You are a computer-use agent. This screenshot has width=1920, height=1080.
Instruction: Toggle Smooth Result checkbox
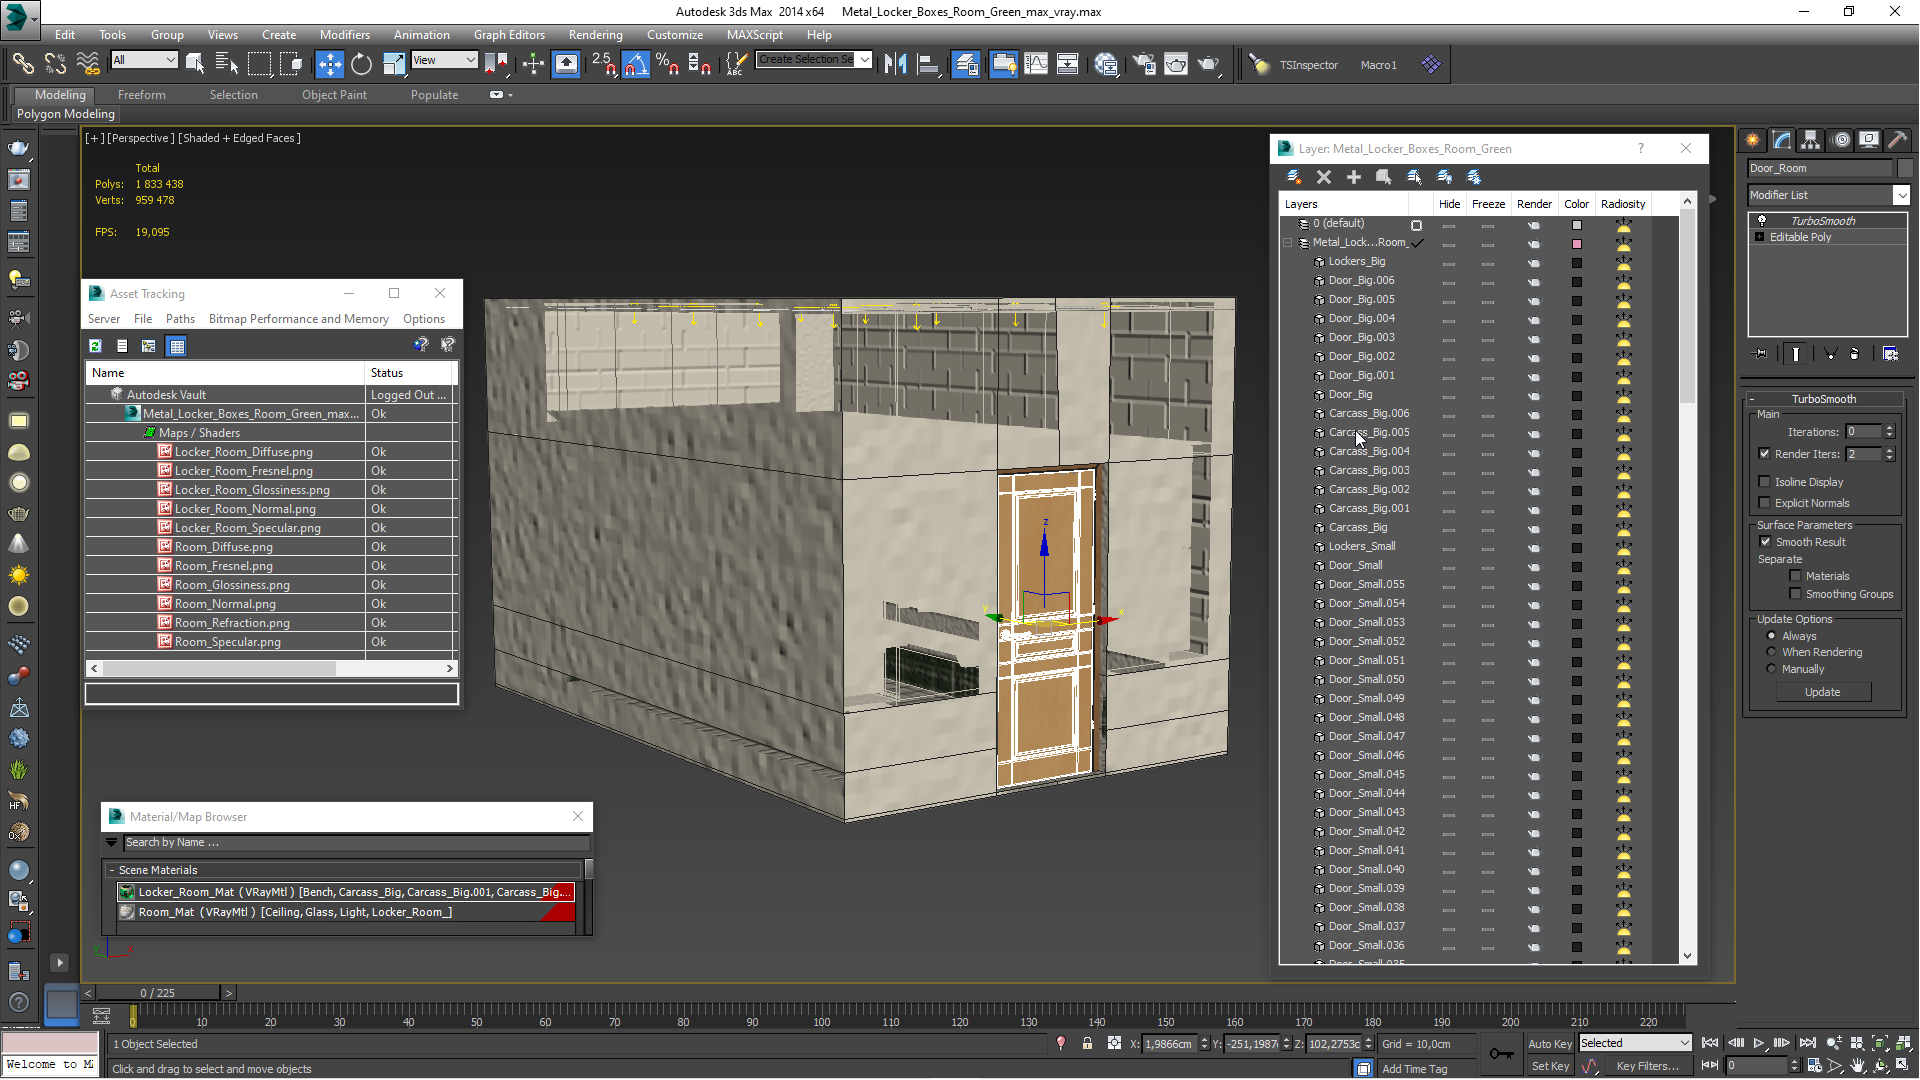[1765, 542]
